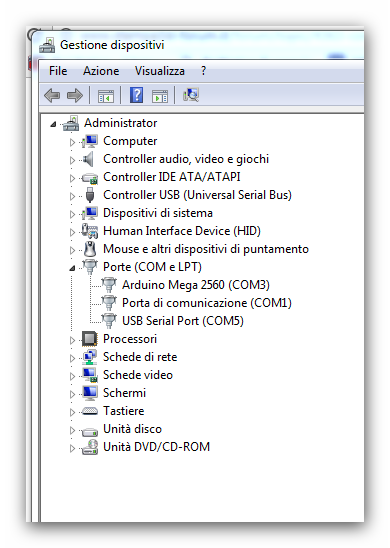The width and height of the screenshot is (390, 548).
Task: Select the Human Interface Device (HID) category
Action: (x=182, y=231)
